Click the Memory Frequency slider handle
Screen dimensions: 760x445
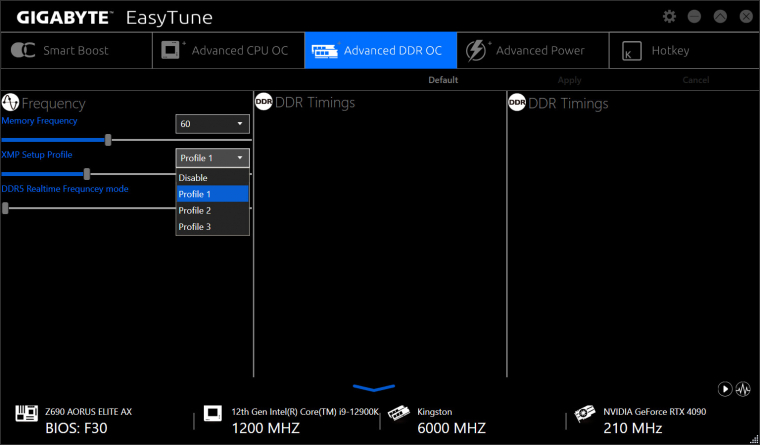[x=108, y=140]
